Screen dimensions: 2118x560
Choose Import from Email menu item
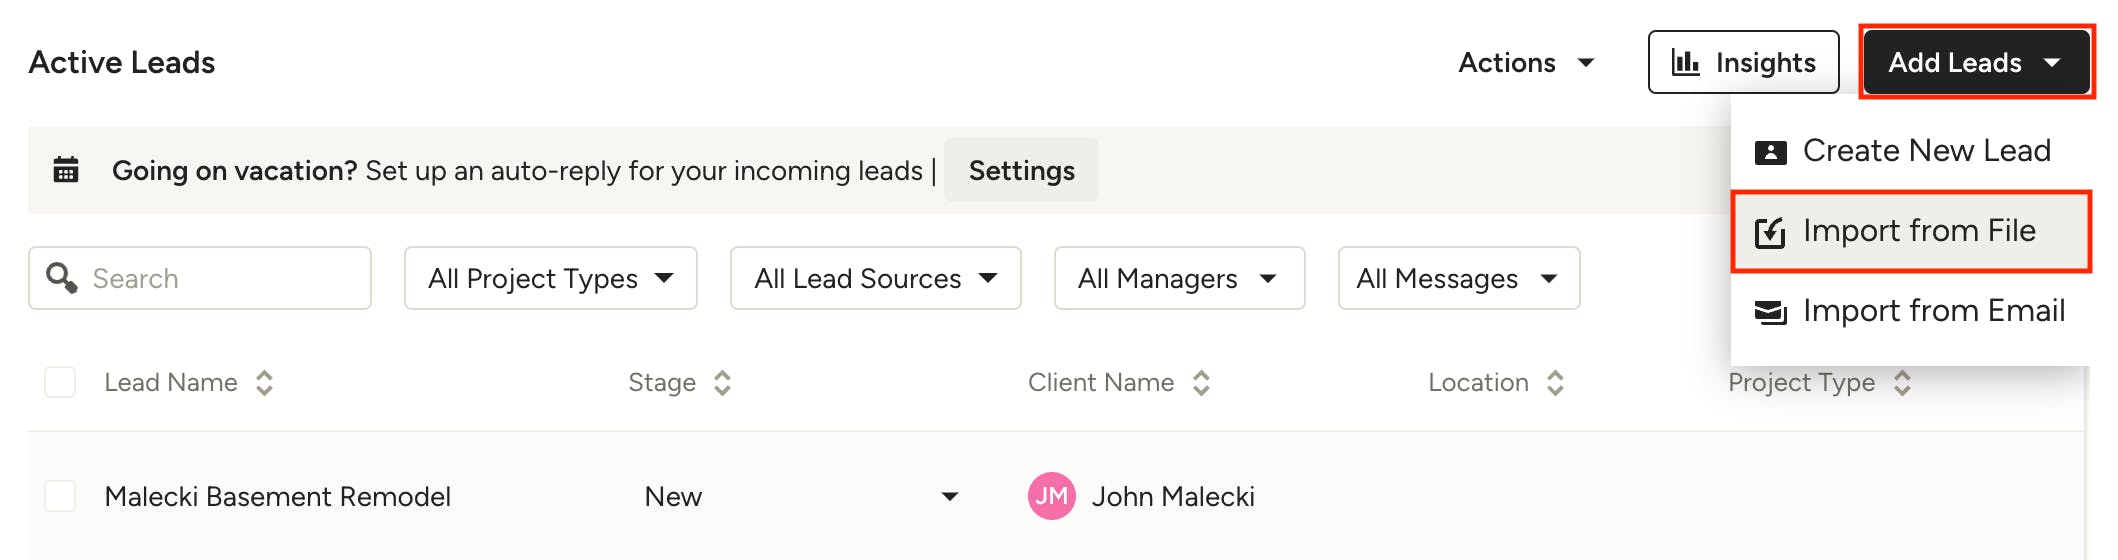(x=1911, y=311)
